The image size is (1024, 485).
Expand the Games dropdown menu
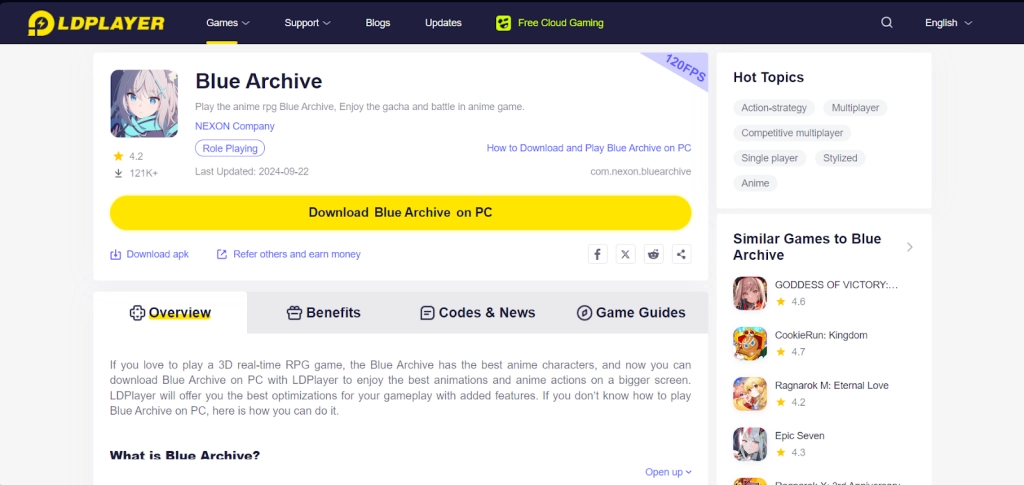[x=228, y=23]
